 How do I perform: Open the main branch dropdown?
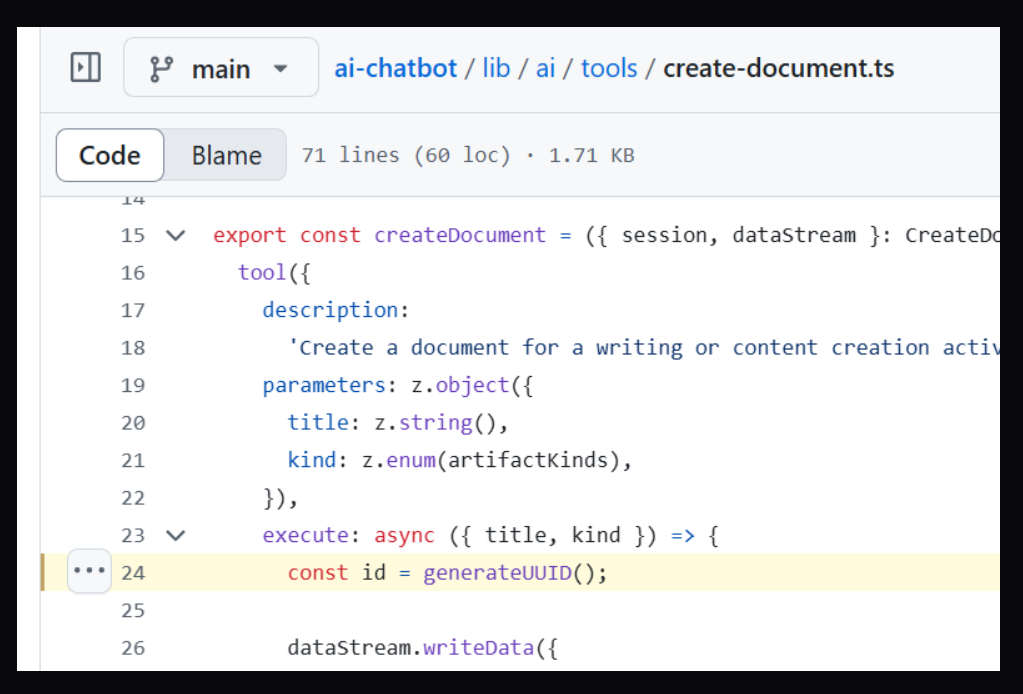click(221, 67)
